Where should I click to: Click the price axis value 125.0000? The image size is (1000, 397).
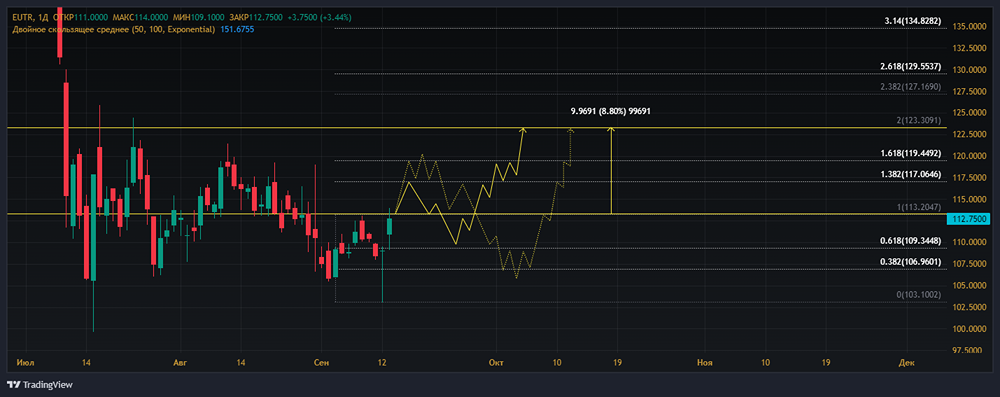(x=969, y=113)
